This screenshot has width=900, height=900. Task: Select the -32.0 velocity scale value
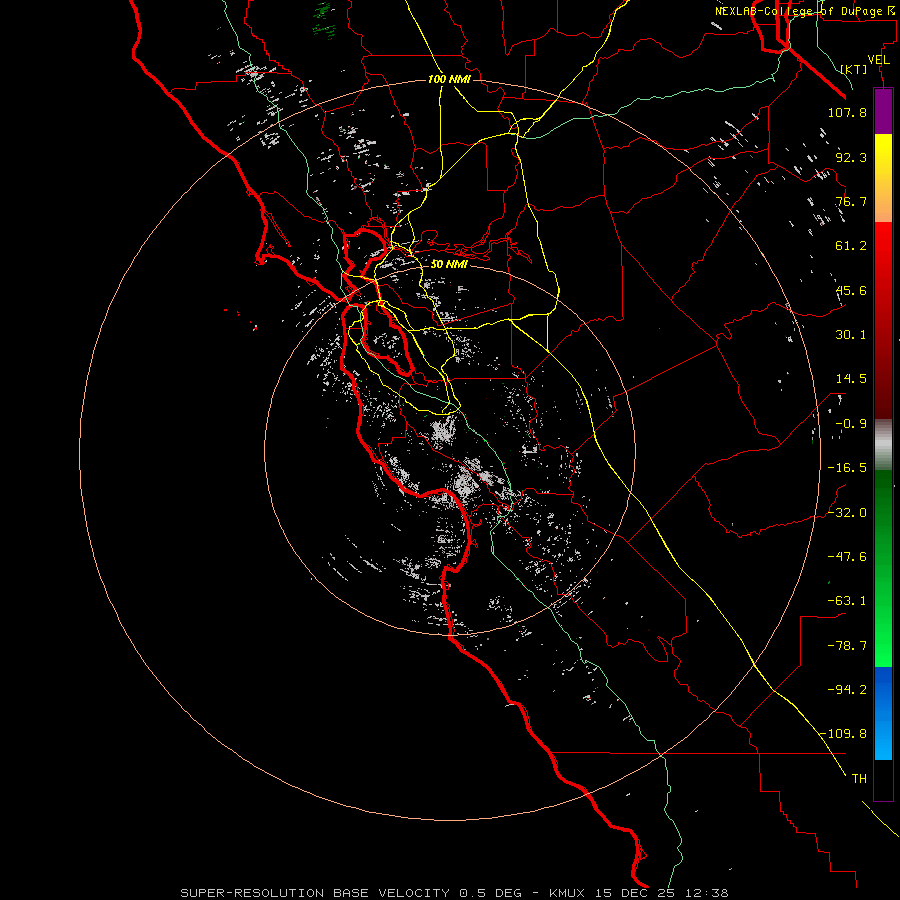pos(847,513)
